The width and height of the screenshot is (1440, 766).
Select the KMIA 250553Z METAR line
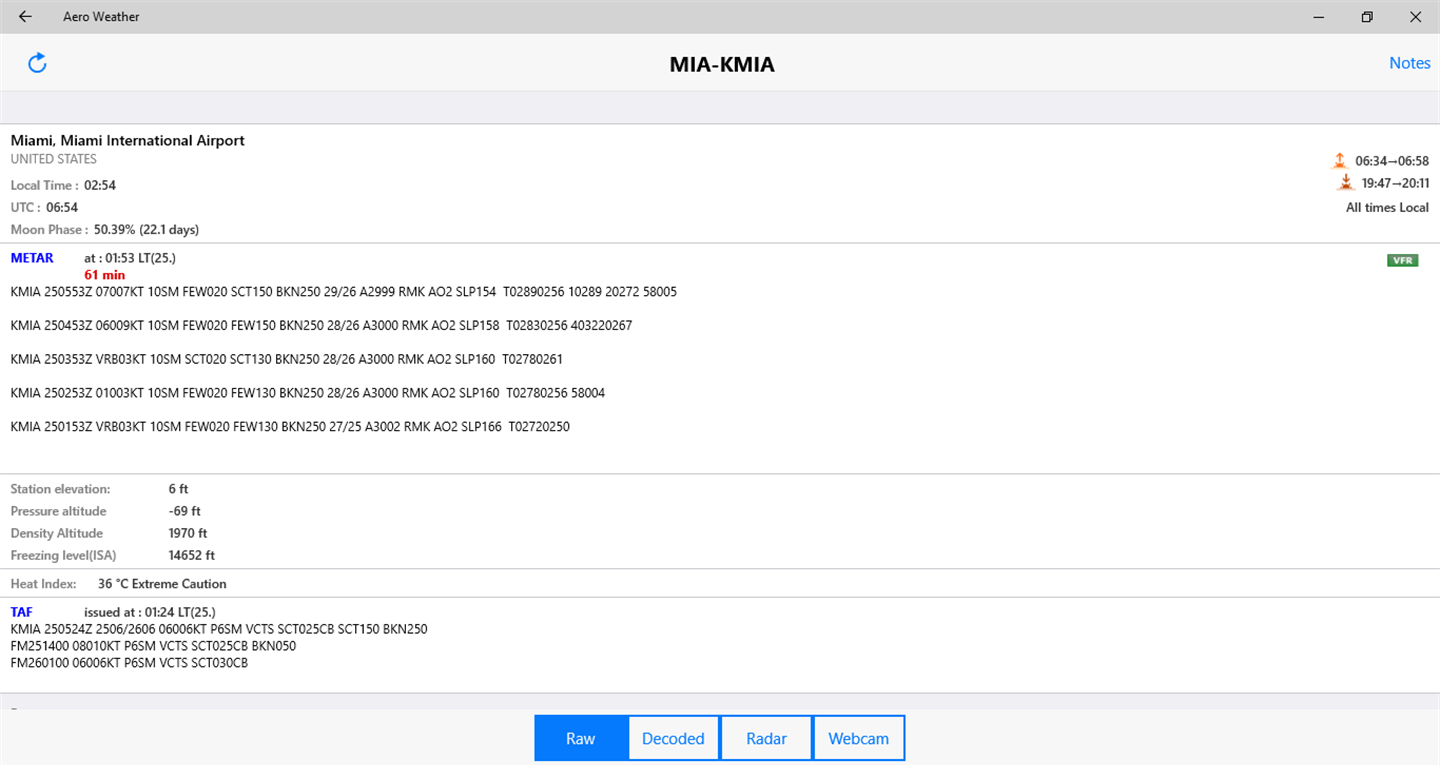[344, 292]
